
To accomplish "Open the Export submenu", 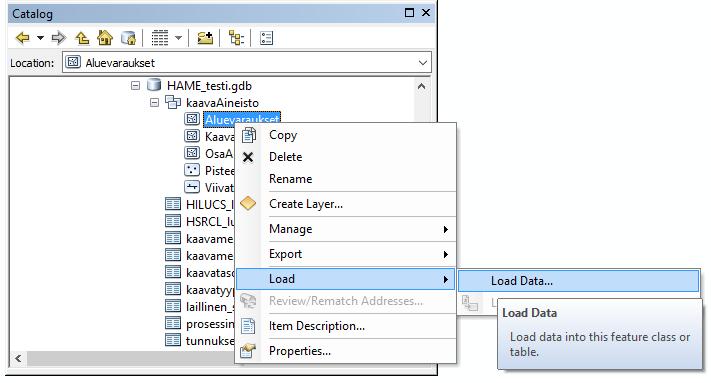I will click(346, 254).
